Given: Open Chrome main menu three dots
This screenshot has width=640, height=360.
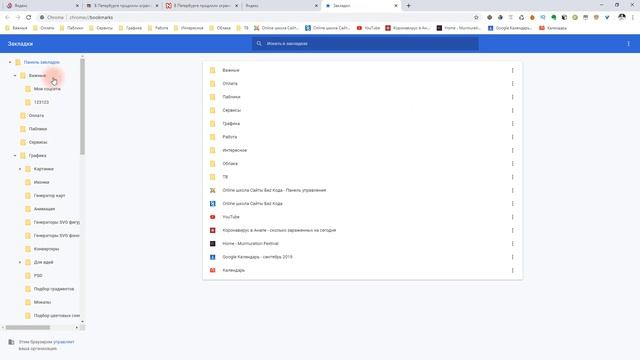Looking at the screenshot, I should [633, 18].
